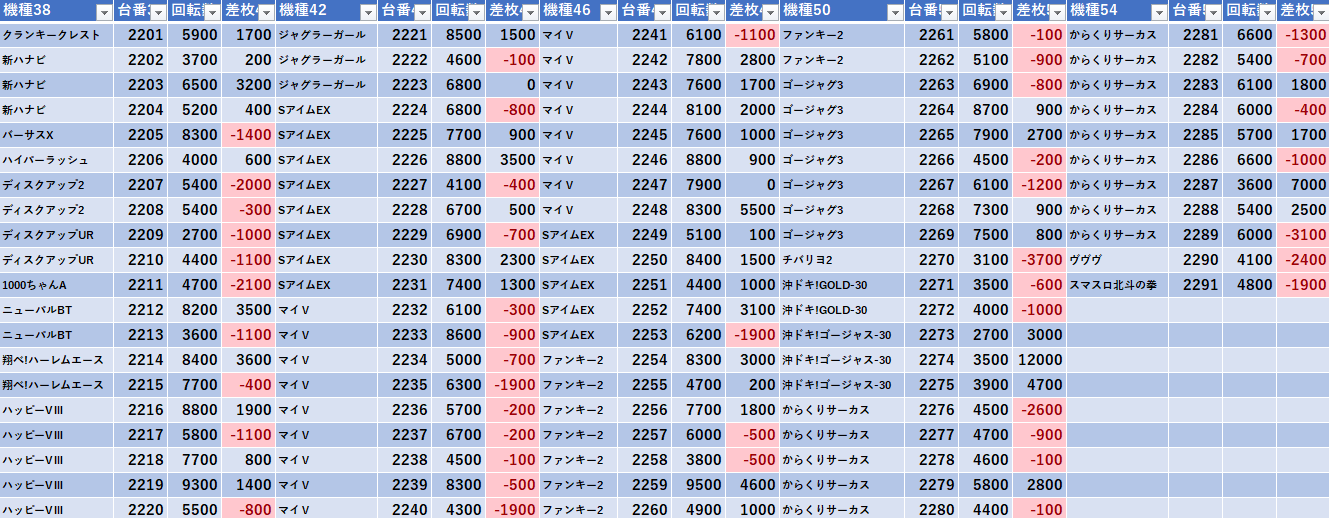Open the 機種50 column filter dropdown
Viewport: 1329px width, 518px height.
[x=896, y=12]
